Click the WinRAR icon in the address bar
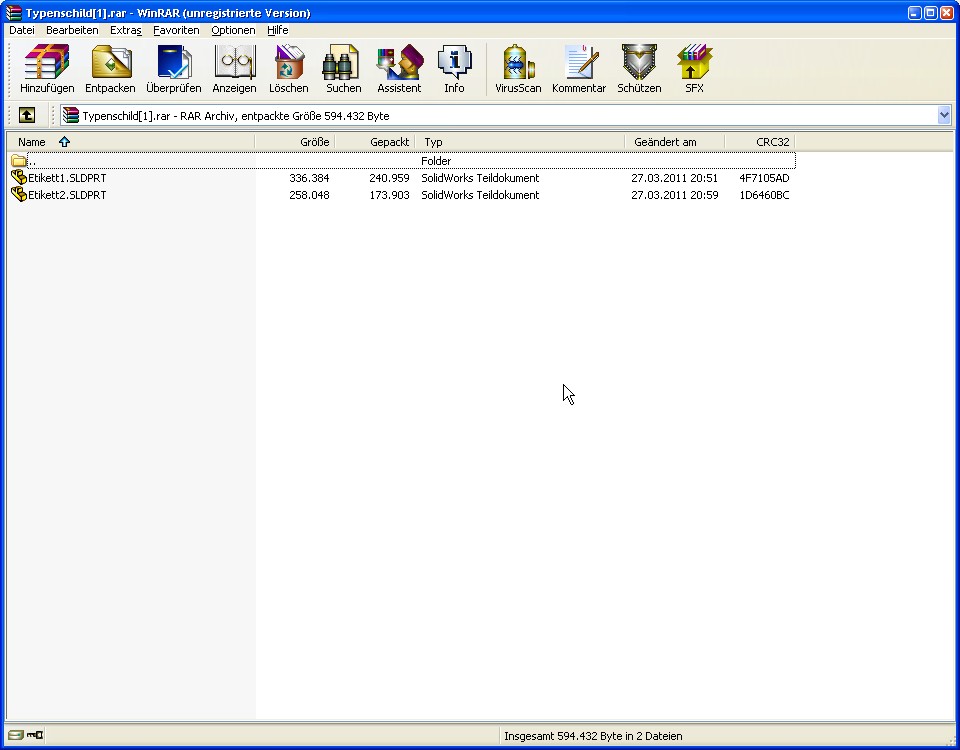960x750 pixels. (x=71, y=115)
